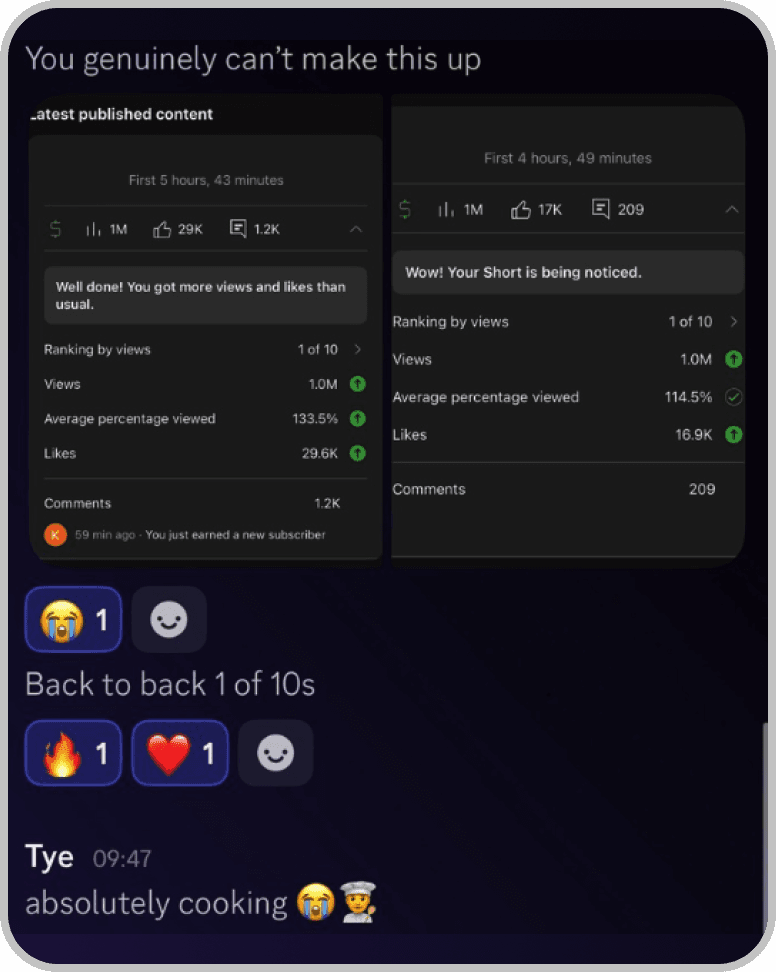Viewport: 776px width, 972px height.
Task: Click the 1M views bar chart icon in left card
Action: [94, 230]
